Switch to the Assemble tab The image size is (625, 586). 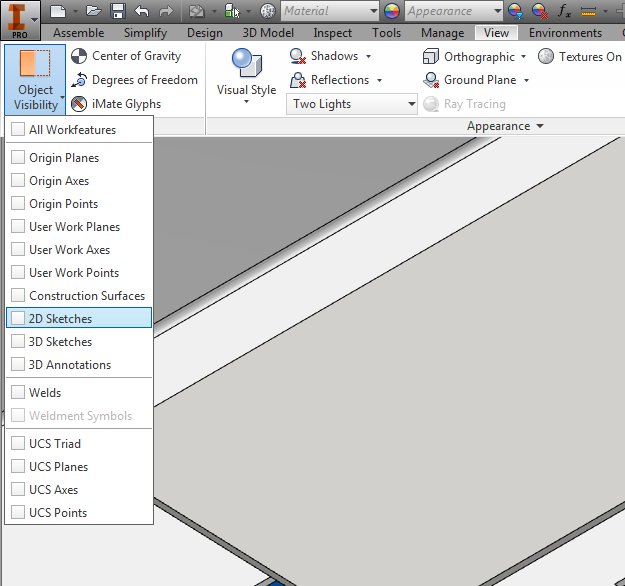tap(79, 33)
